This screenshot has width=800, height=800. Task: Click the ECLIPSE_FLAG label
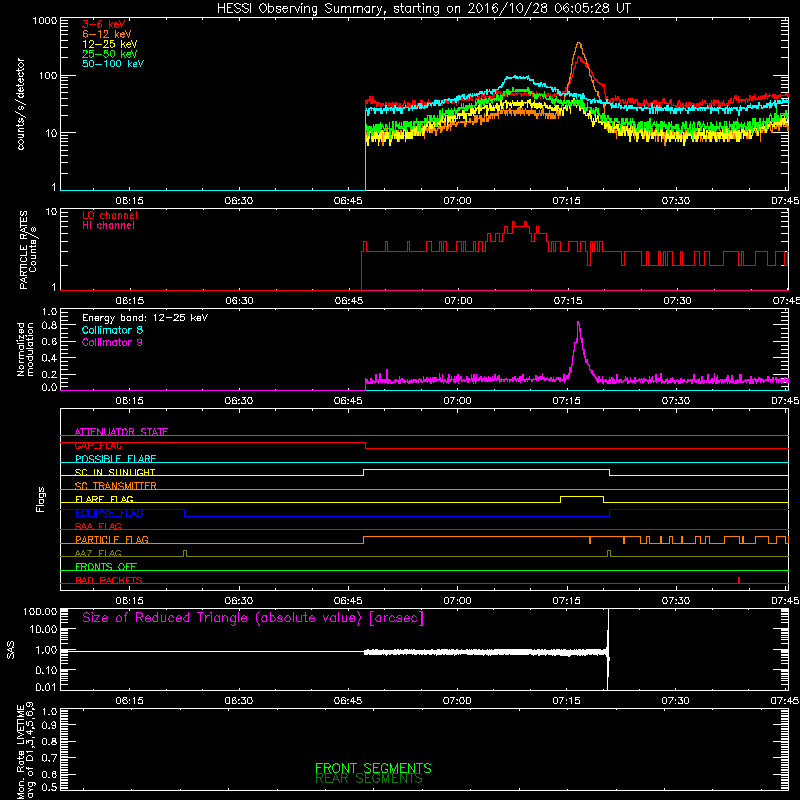point(109,513)
